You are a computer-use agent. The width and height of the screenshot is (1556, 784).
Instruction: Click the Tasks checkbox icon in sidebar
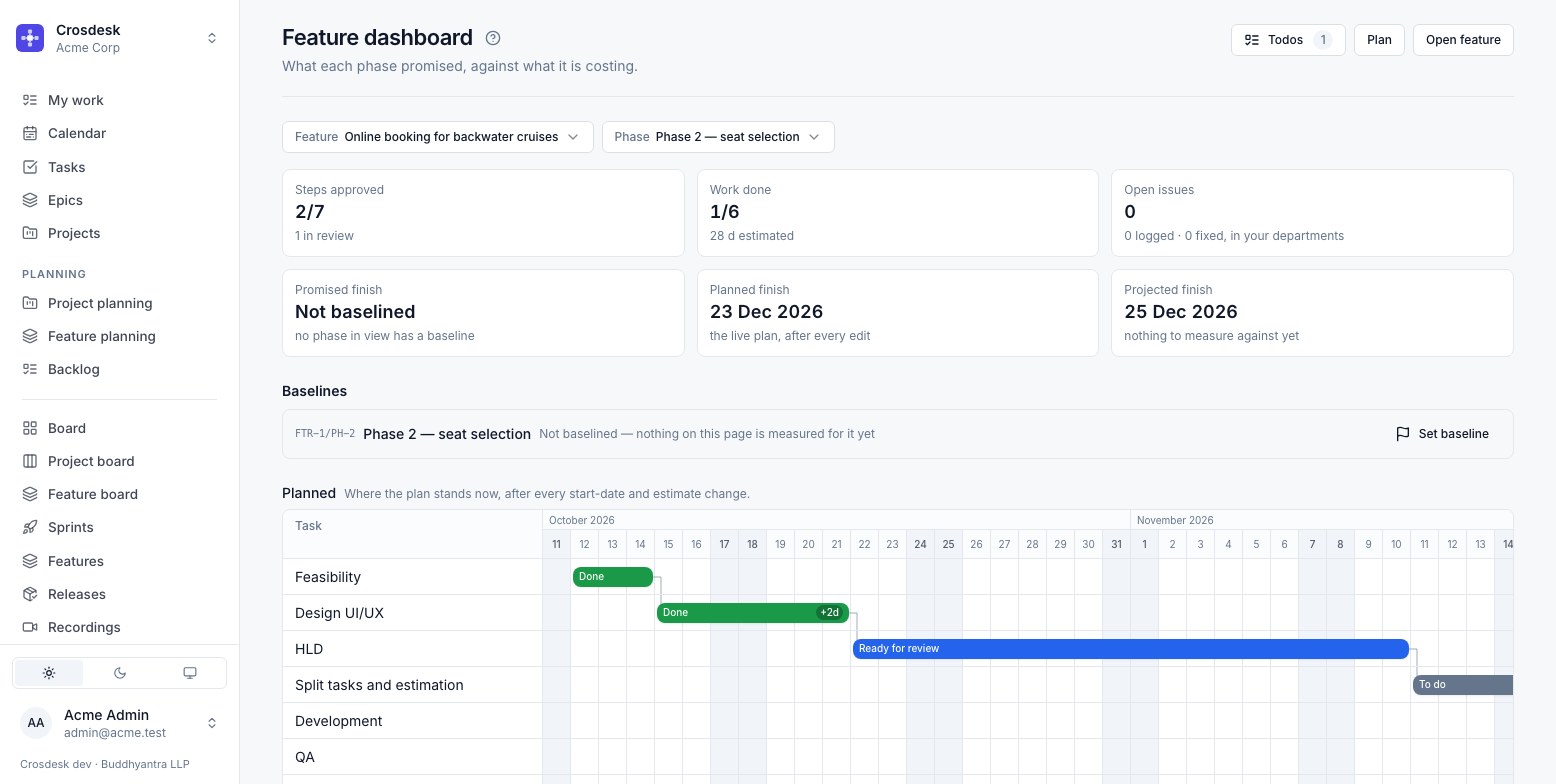30,167
